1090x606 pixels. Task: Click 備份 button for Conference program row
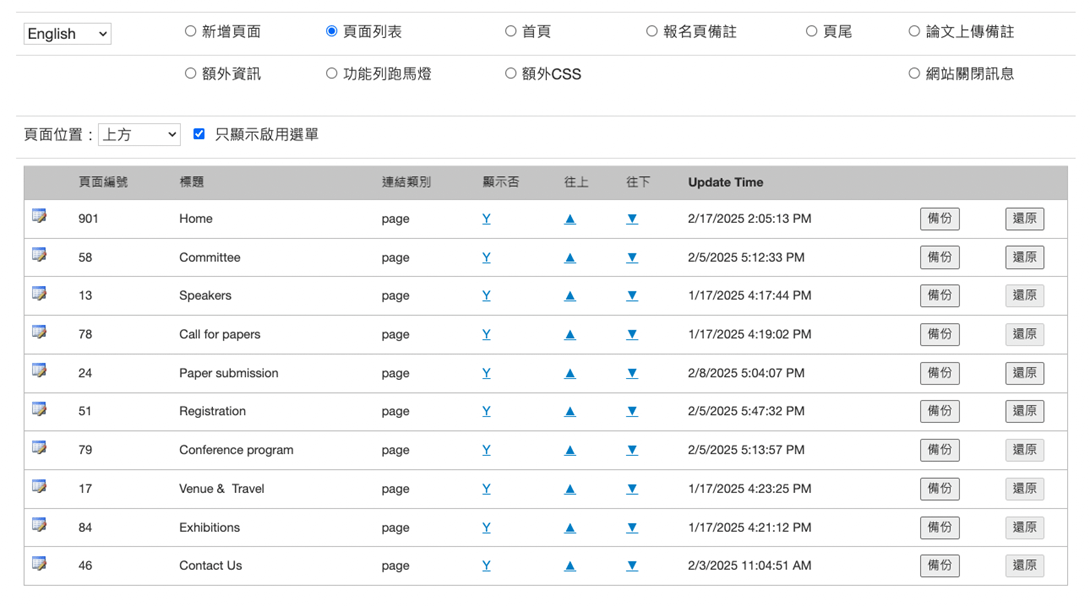[940, 450]
